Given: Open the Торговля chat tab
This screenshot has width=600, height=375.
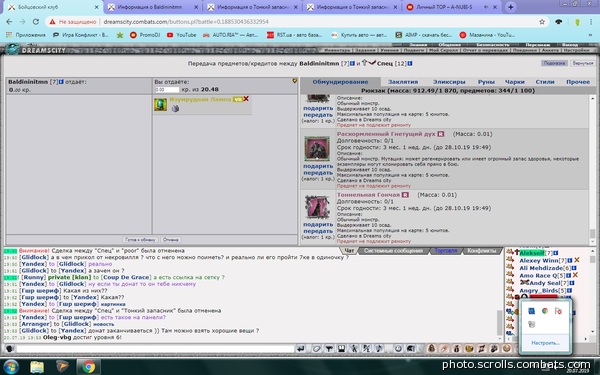Looking at the screenshot, I should (446, 251).
